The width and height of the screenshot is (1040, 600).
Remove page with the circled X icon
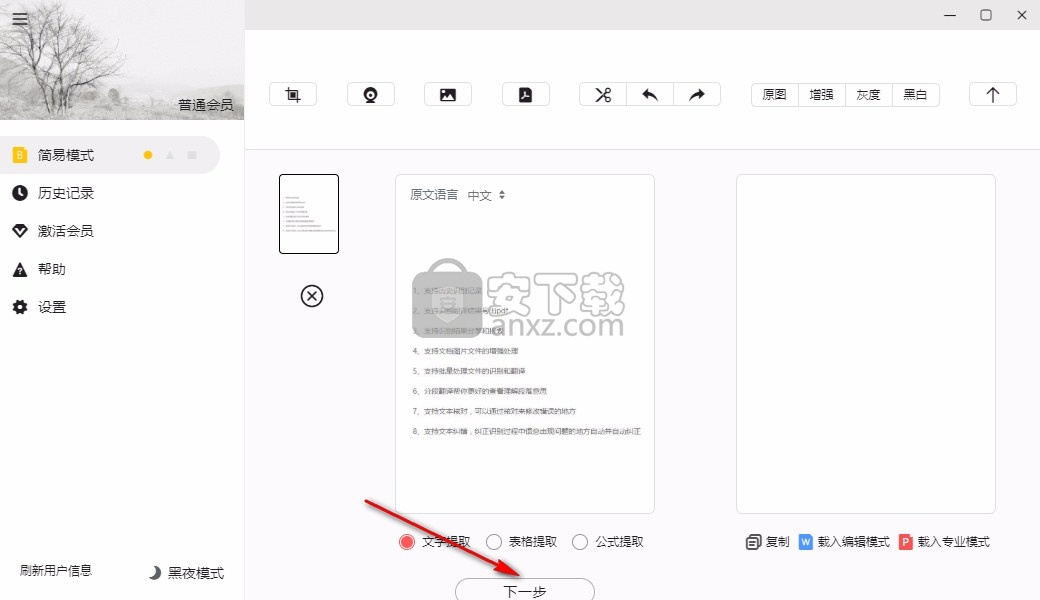312,296
